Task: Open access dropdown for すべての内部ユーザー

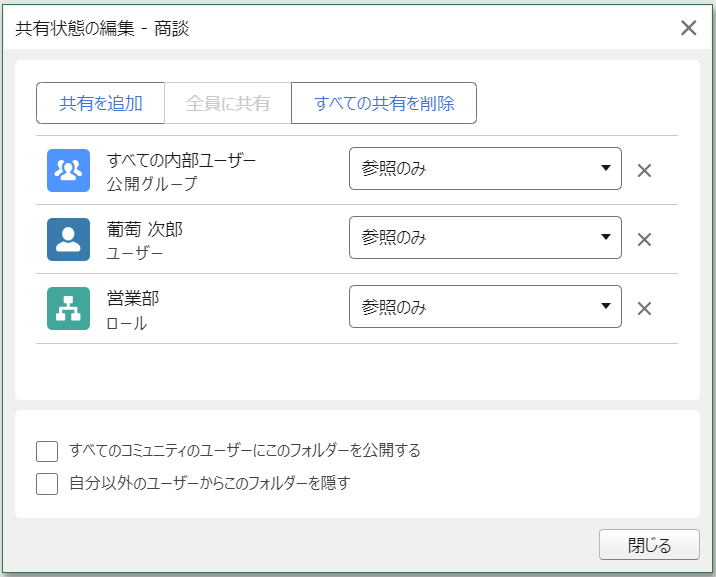Action: (485, 168)
